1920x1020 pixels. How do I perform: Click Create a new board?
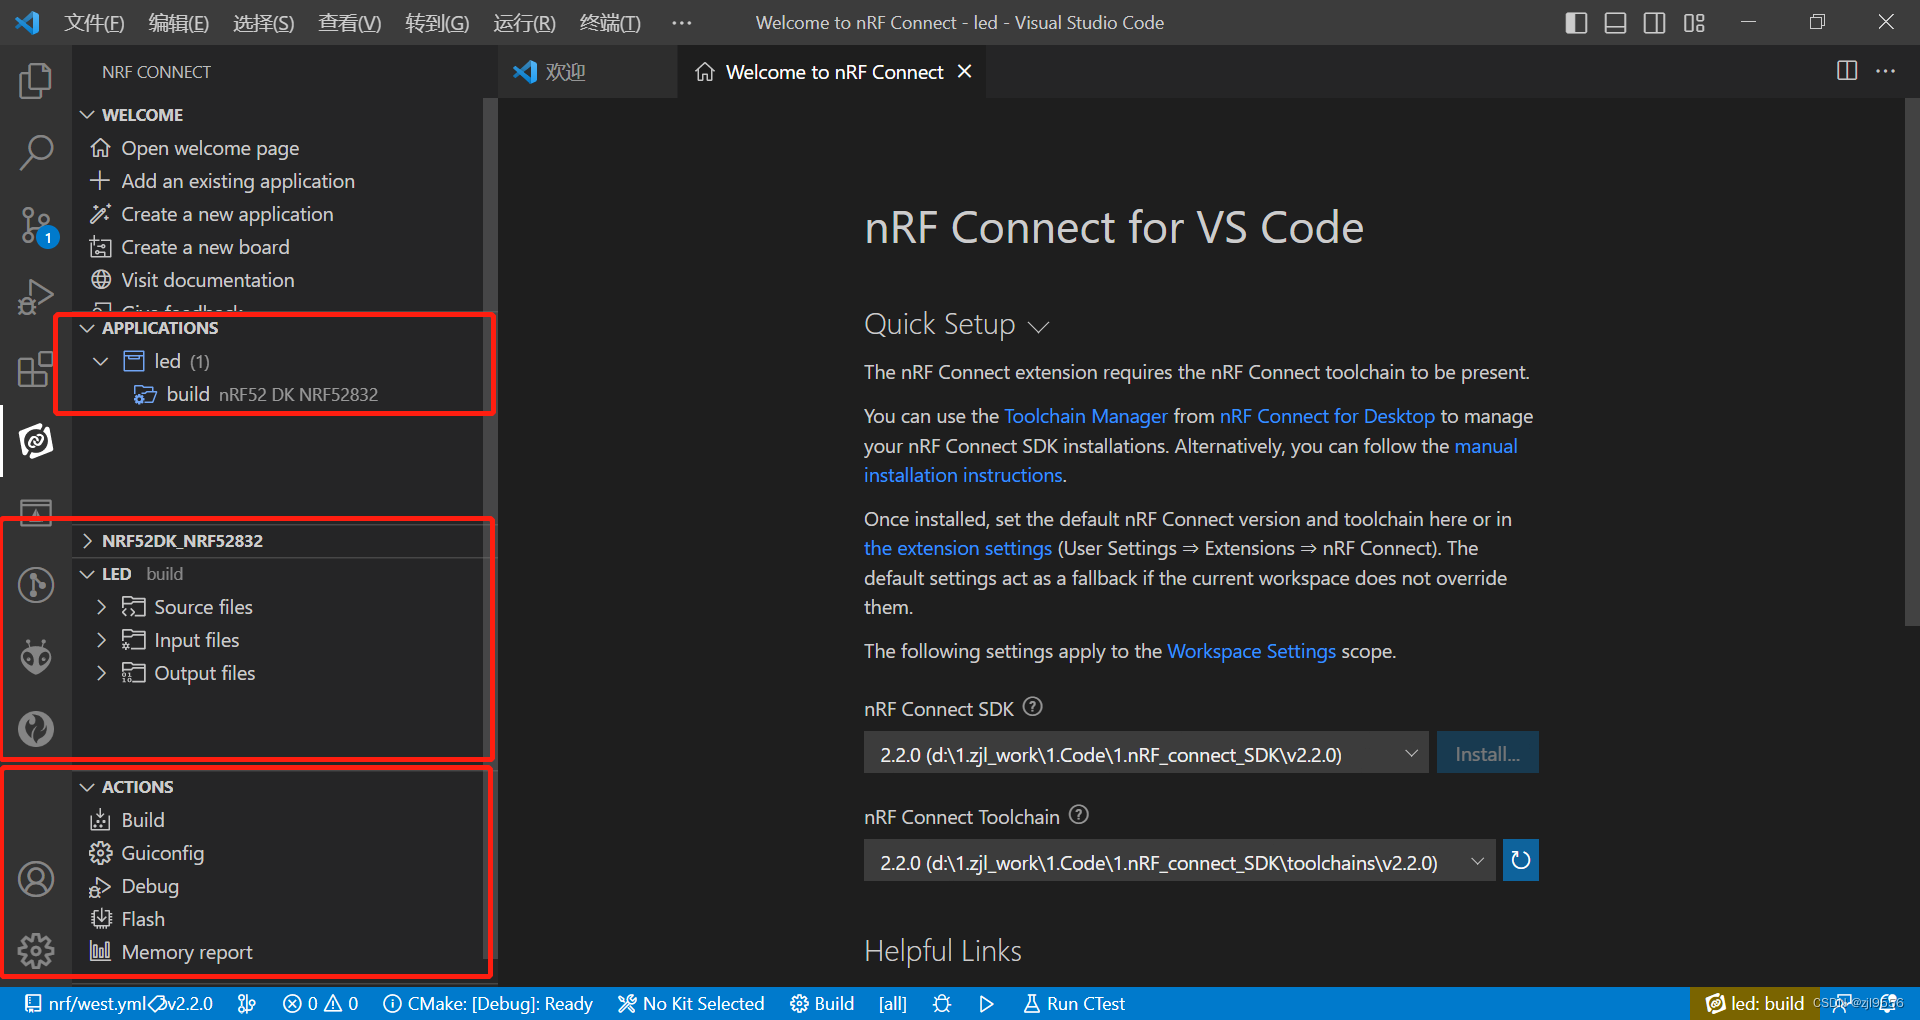(x=205, y=247)
